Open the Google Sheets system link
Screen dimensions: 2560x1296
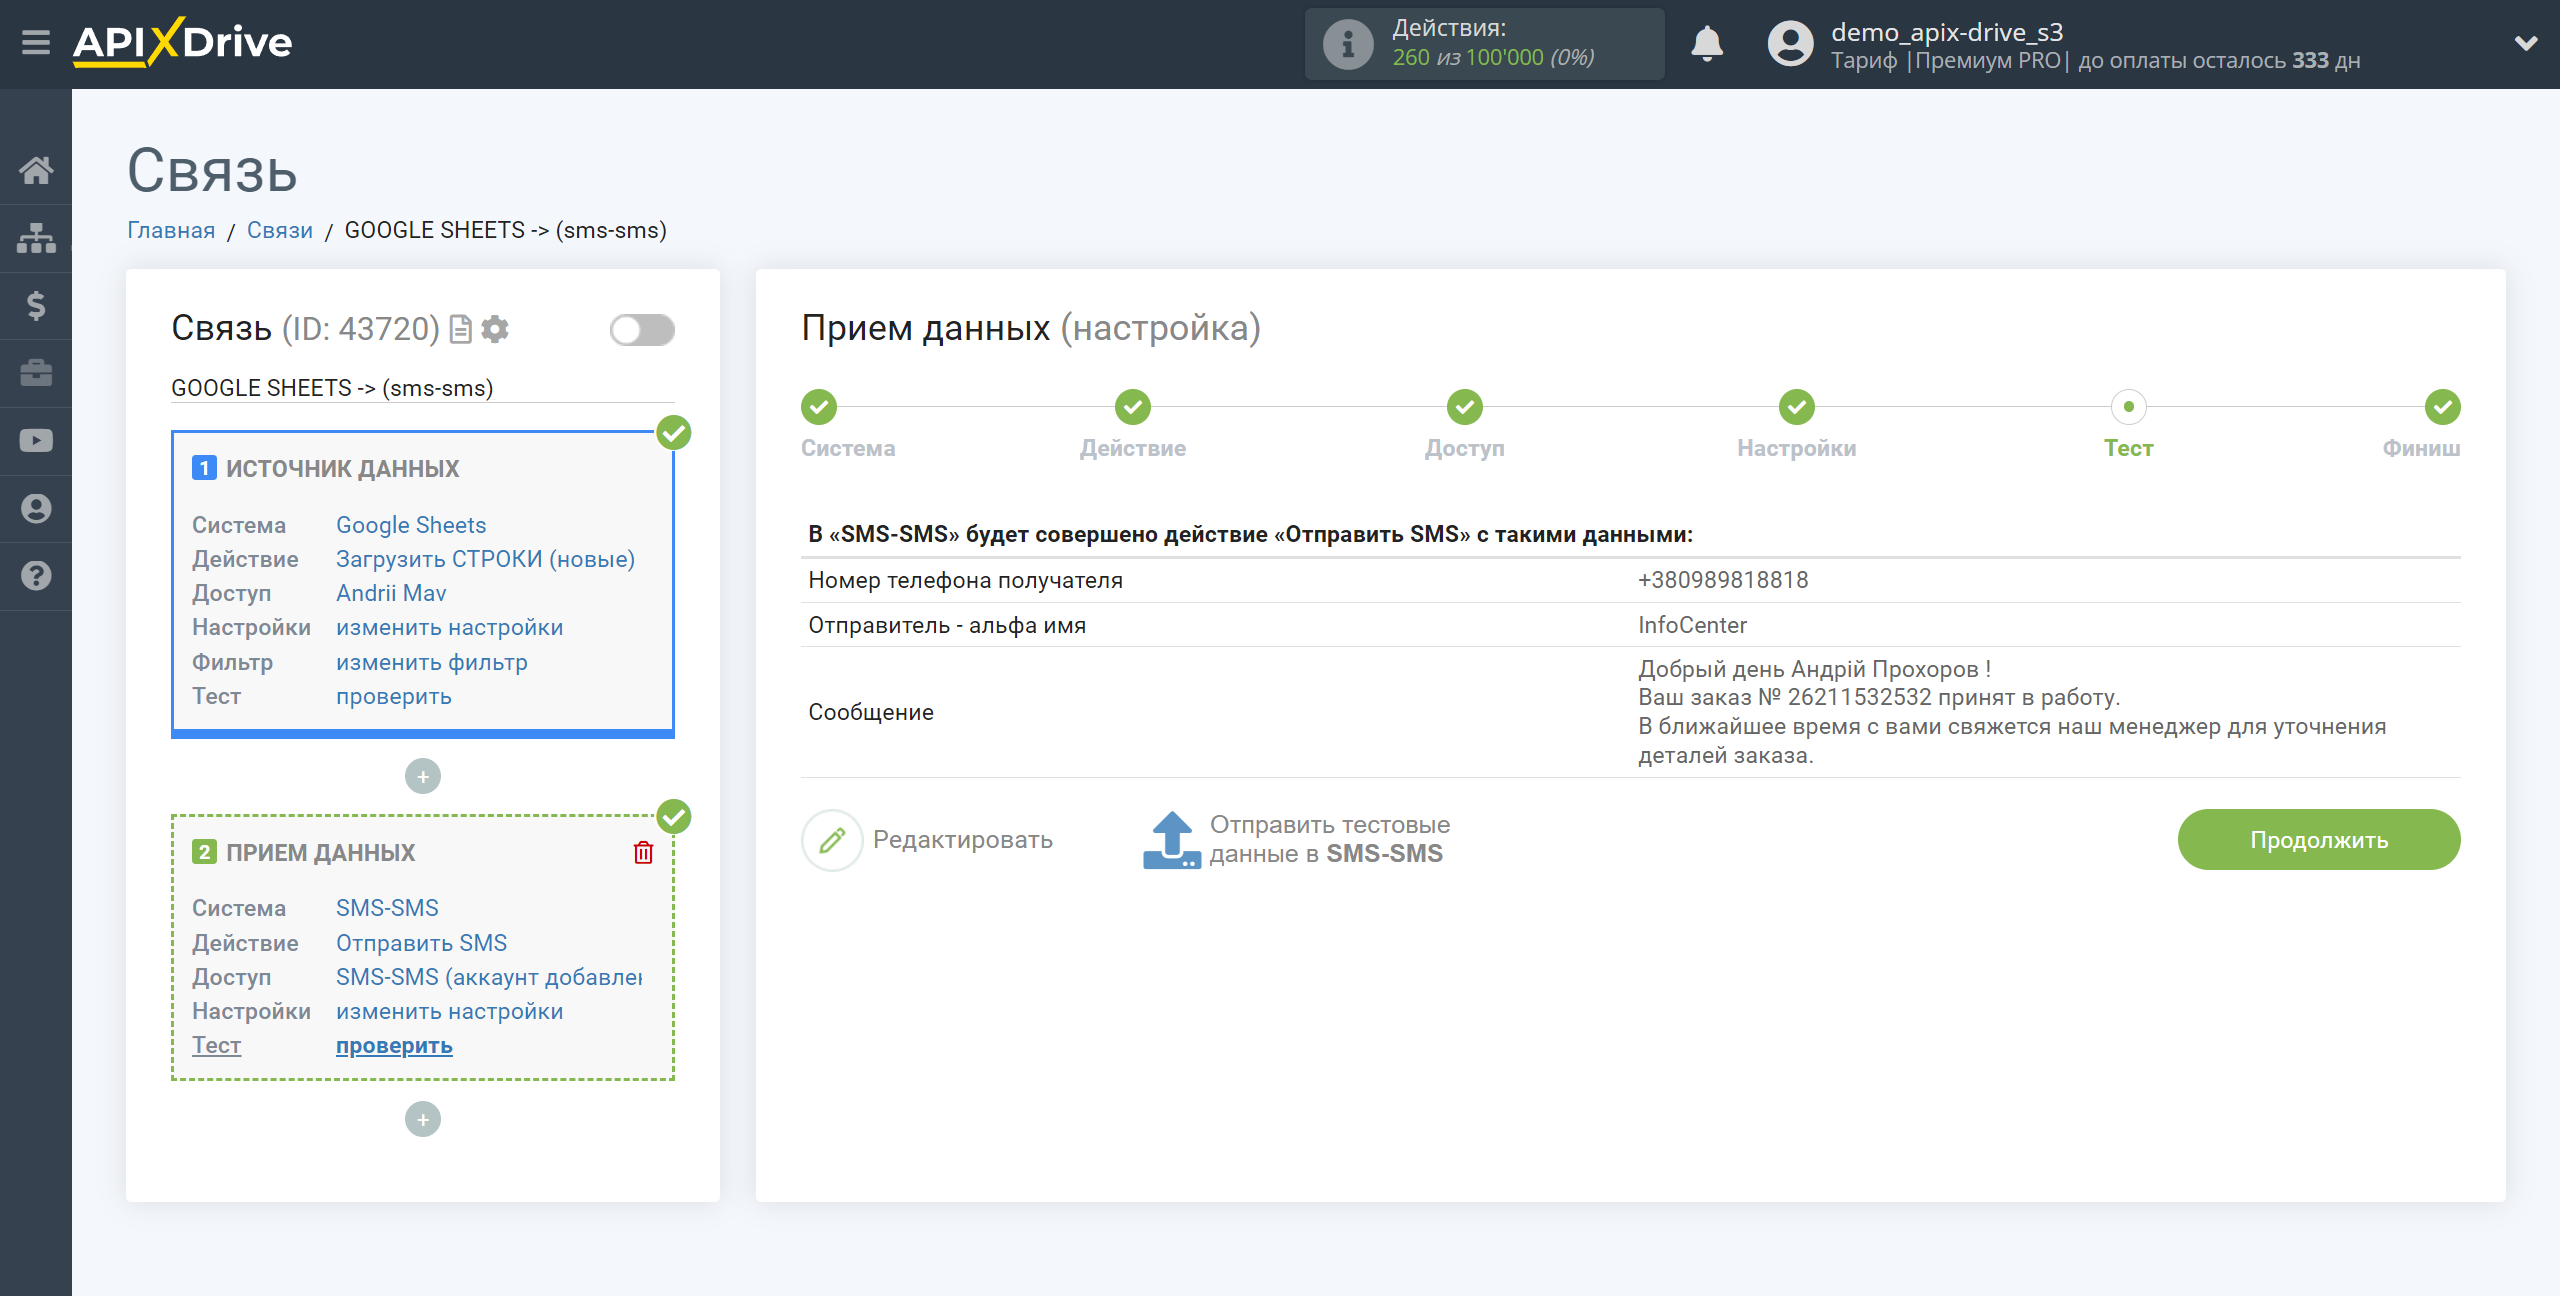(411, 525)
